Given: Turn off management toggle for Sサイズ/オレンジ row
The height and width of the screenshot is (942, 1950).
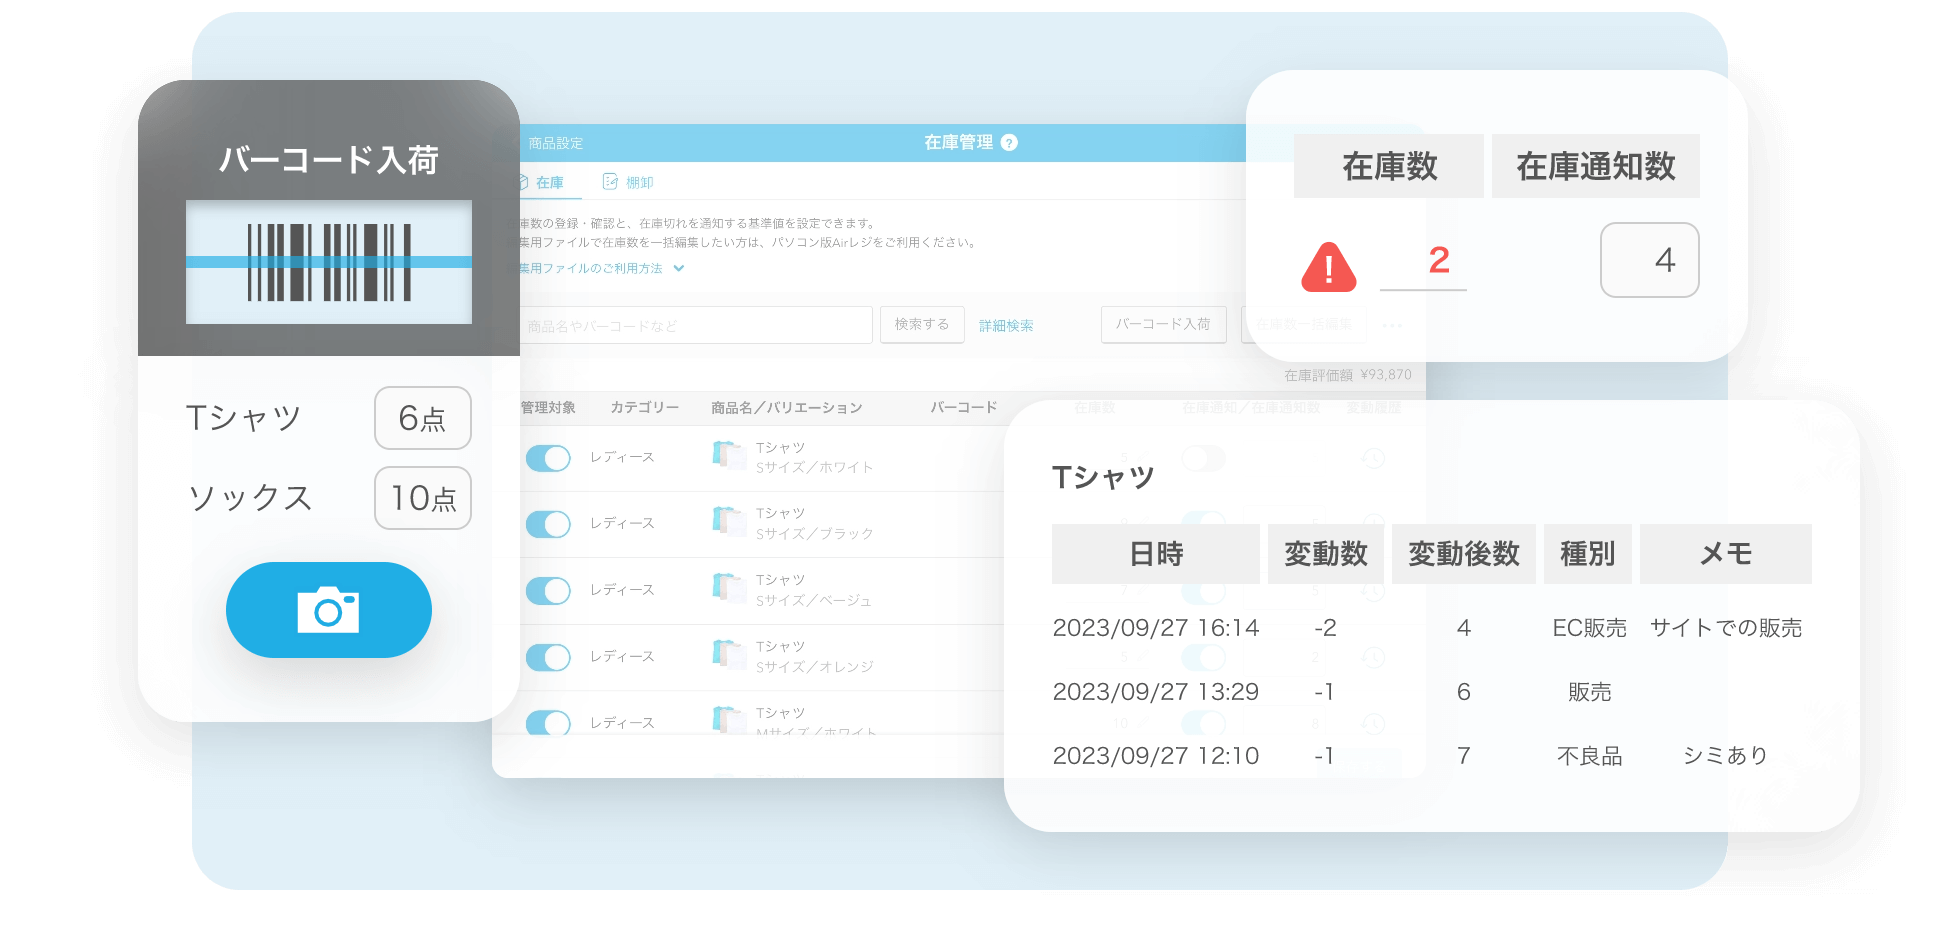Looking at the screenshot, I should click(548, 657).
